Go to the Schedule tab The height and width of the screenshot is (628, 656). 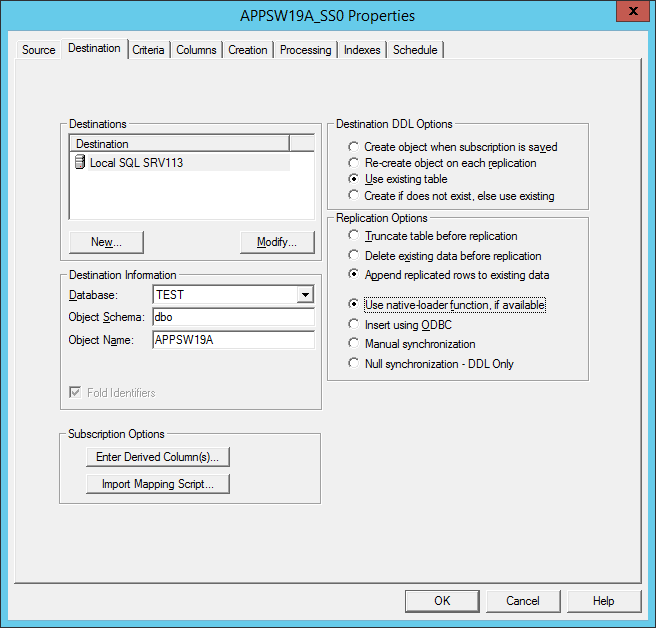click(415, 50)
